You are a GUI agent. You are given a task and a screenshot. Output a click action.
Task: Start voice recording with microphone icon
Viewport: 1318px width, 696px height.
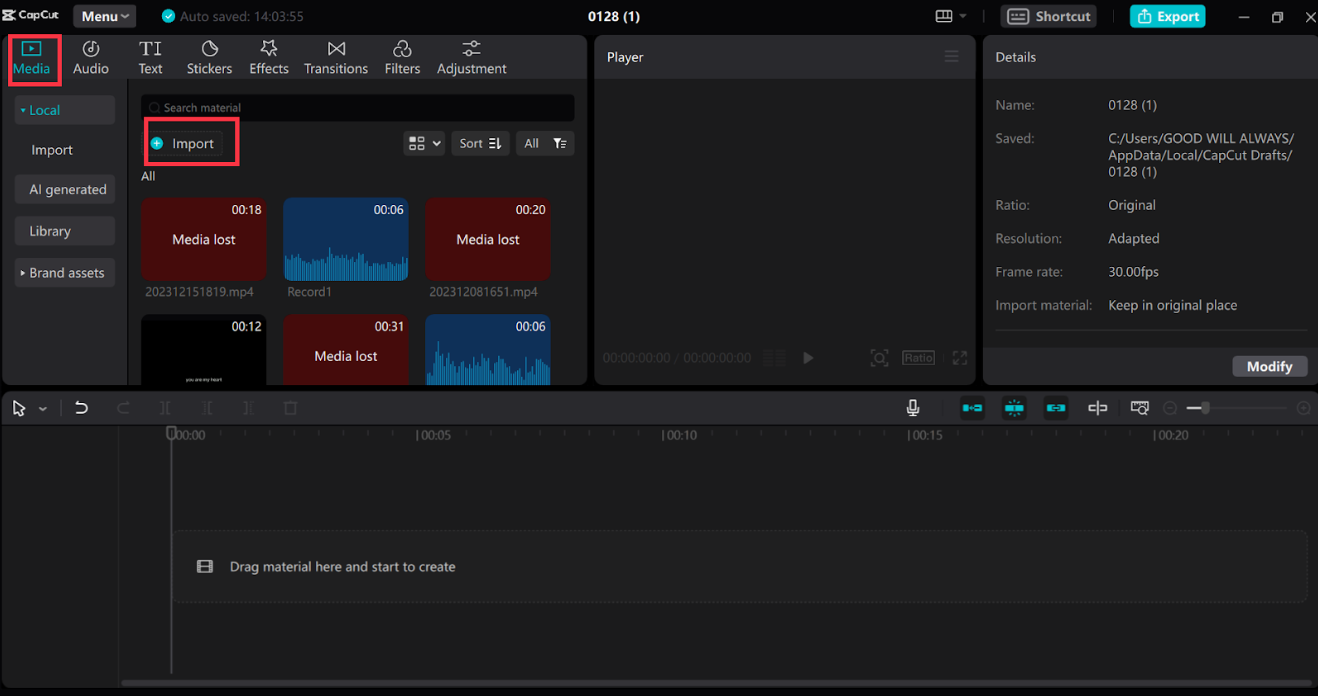click(x=912, y=408)
